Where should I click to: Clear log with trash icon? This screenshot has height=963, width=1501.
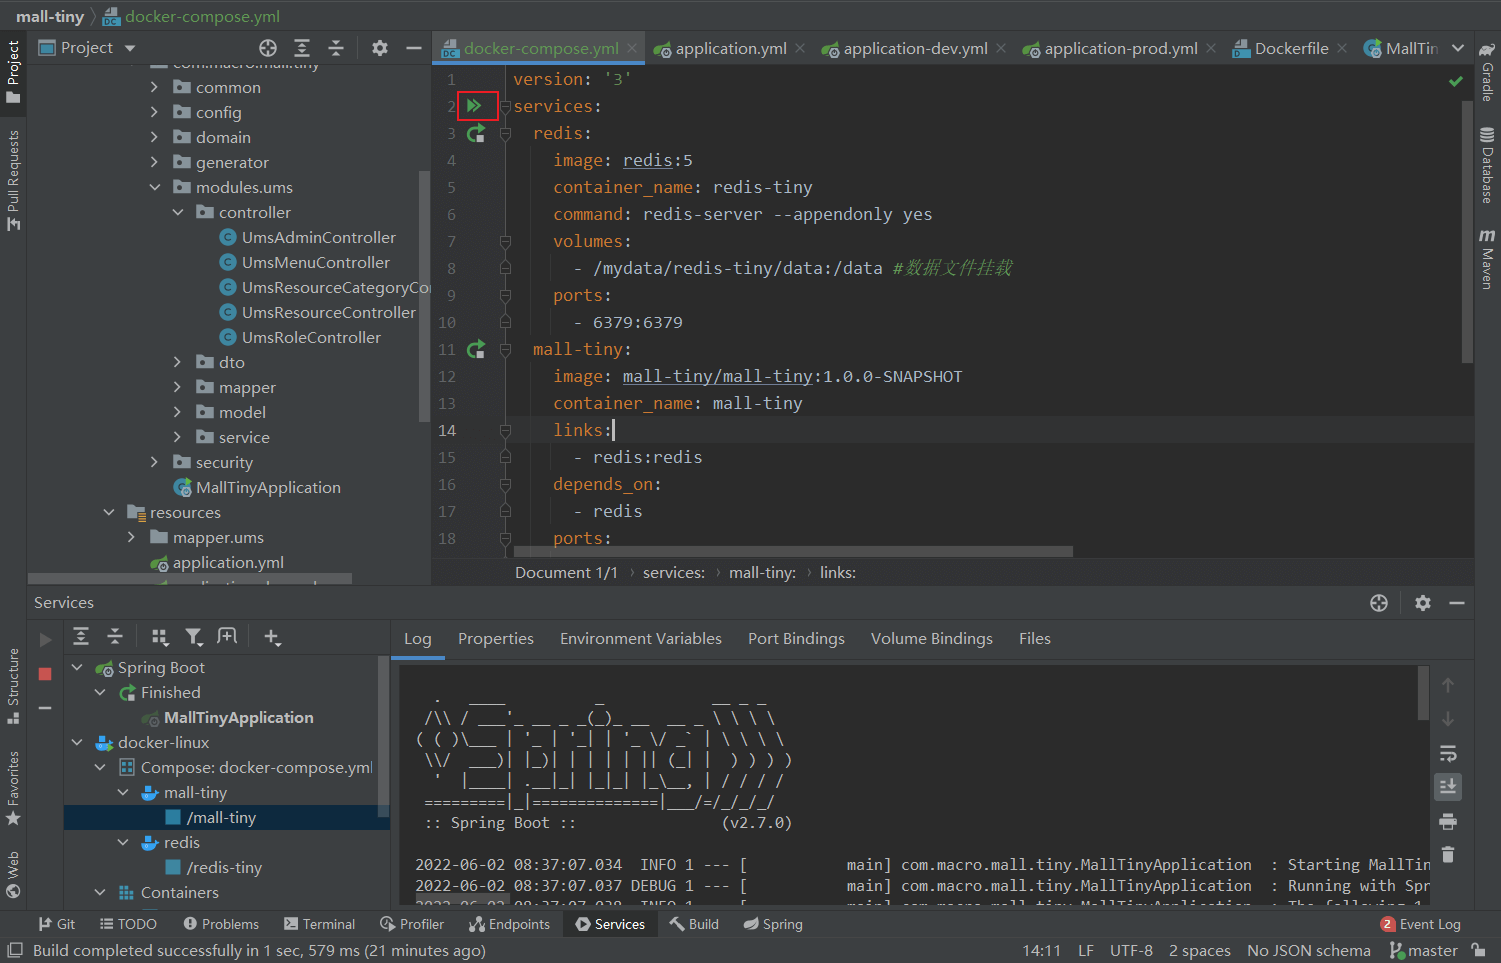click(x=1448, y=855)
